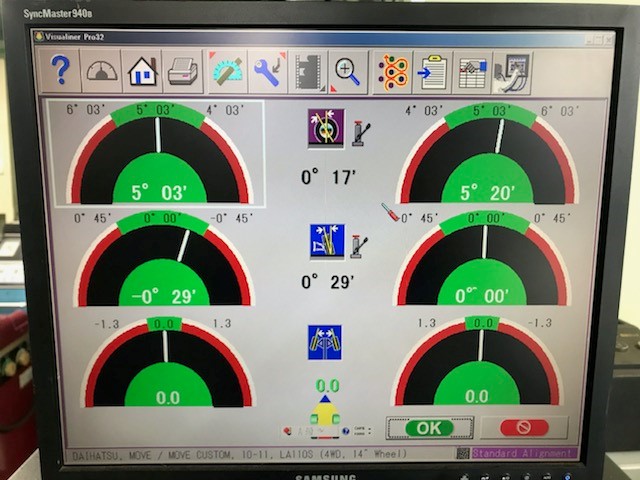Open the wrench adjustment tool
This screenshot has height=480, width=640.
[x=267, y=72]
